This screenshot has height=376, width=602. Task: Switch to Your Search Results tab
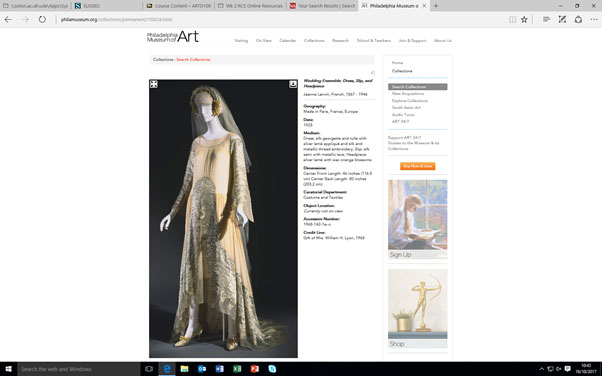click(322, 6)
